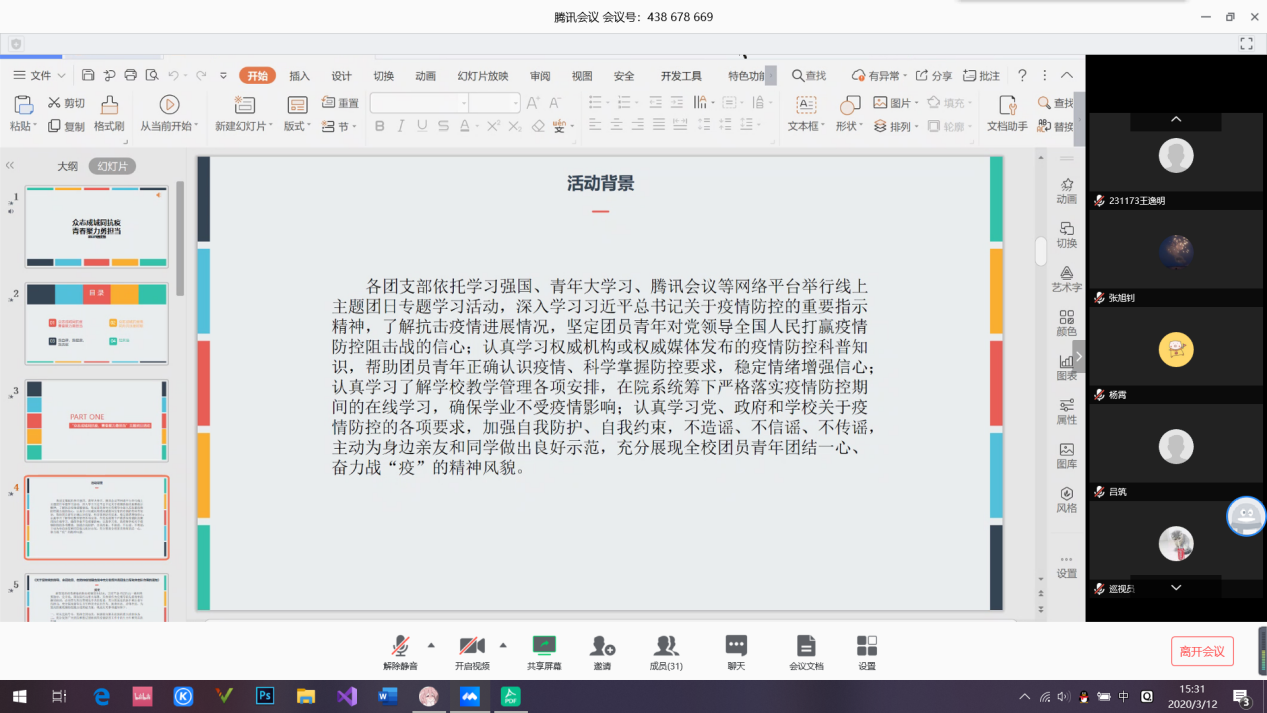
Task: Toggle bold formatting B button
Action: click(x=380, y=126)
